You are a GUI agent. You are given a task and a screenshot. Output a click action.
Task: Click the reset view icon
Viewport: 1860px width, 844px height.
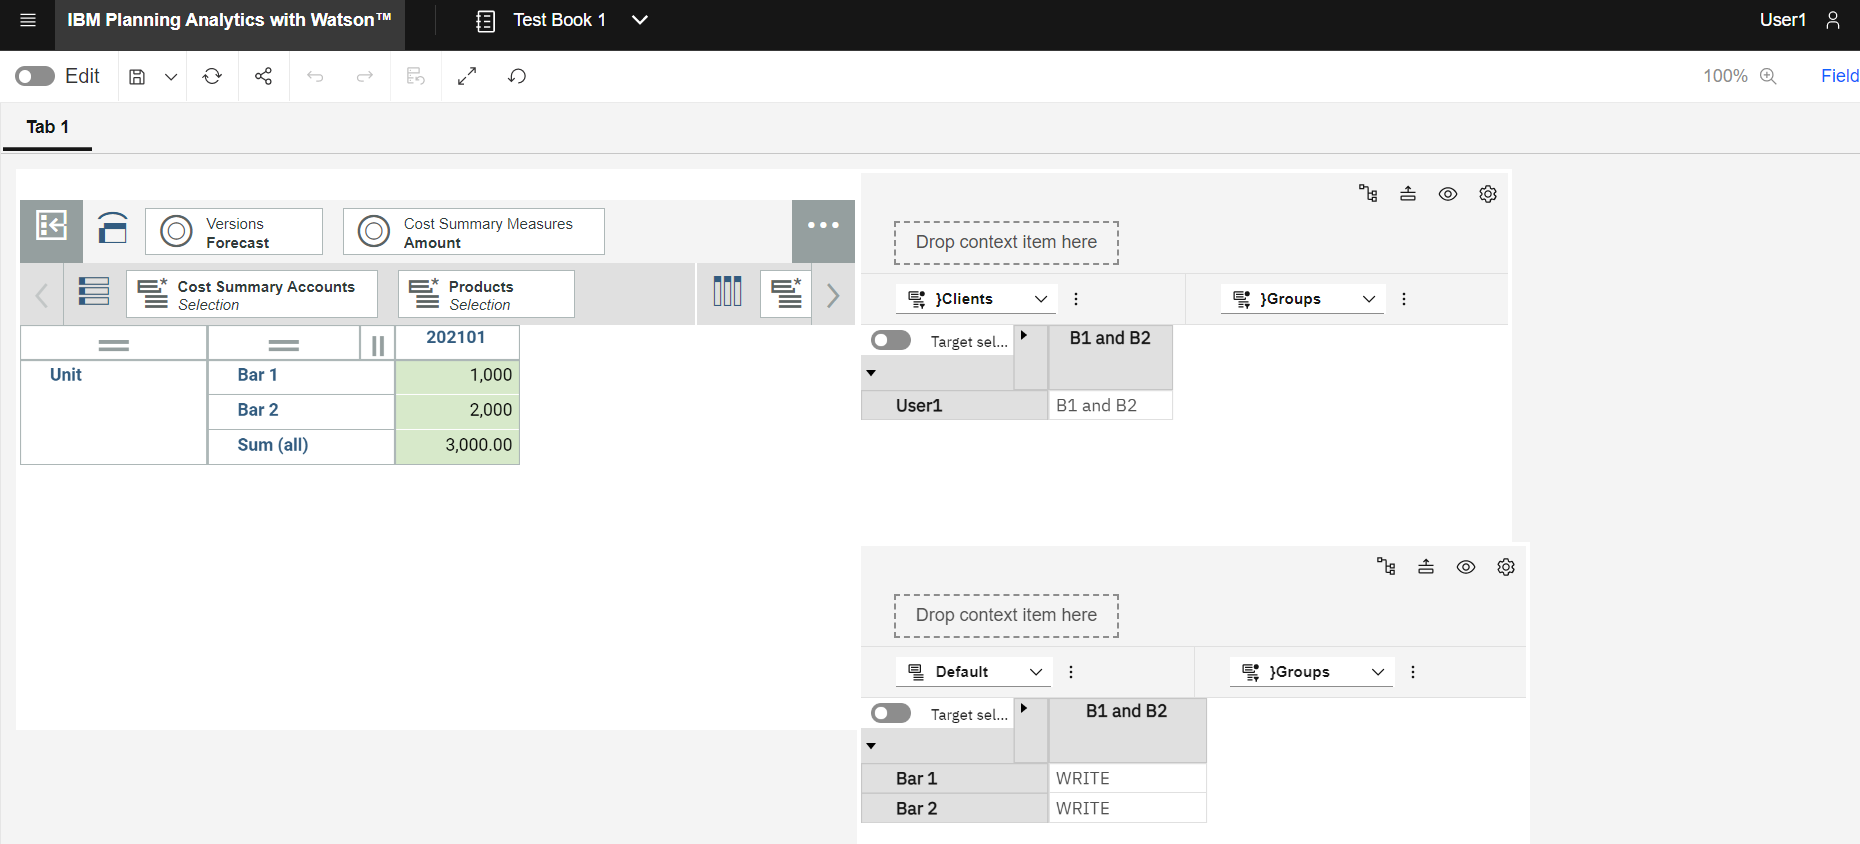[517, 76]
